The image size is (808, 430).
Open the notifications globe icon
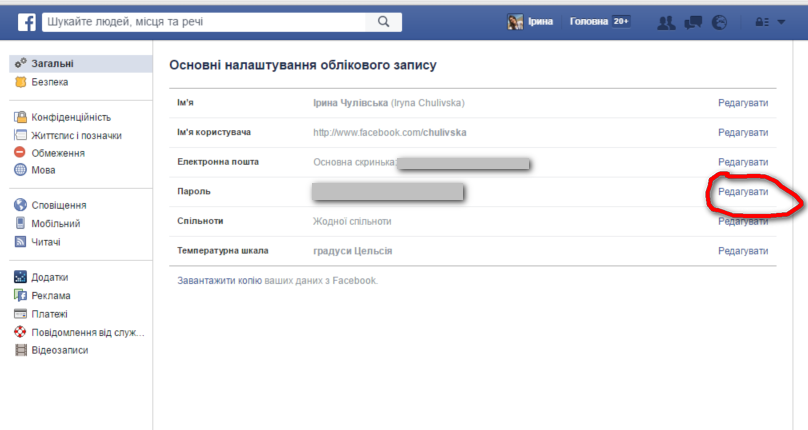(718, 22)
